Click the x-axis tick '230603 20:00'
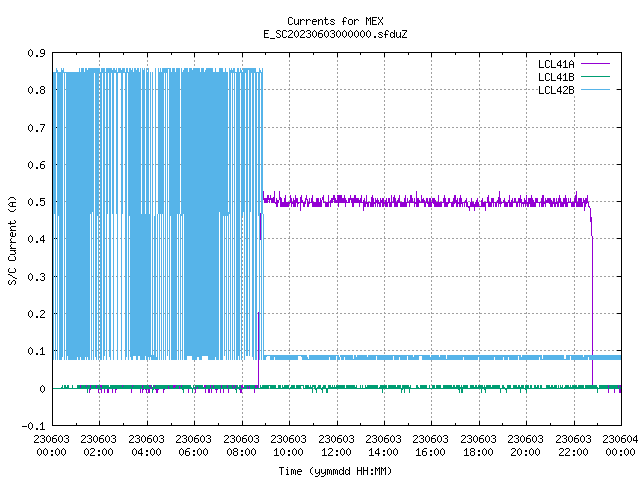This screenshot has width=640, height=480. point(525,445)
